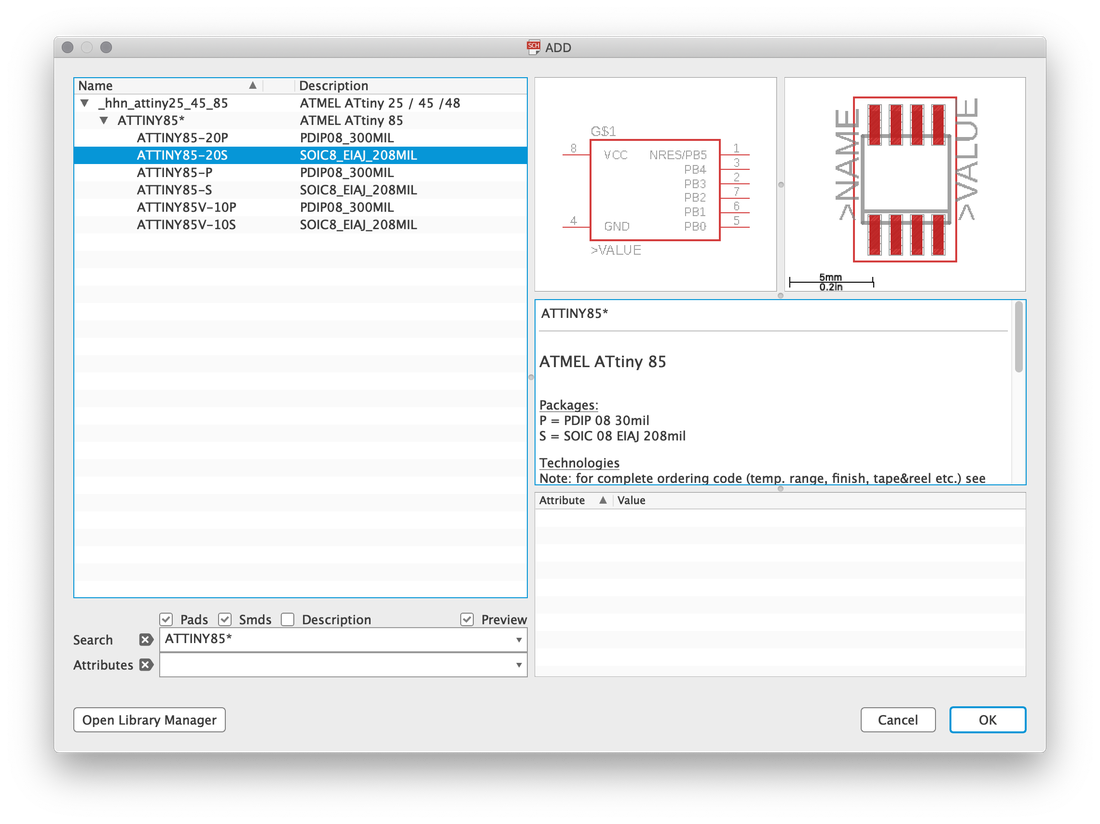Click the schematic symbol preview
The width and height of the screenshot is (1100, 824).
point(655,184)
